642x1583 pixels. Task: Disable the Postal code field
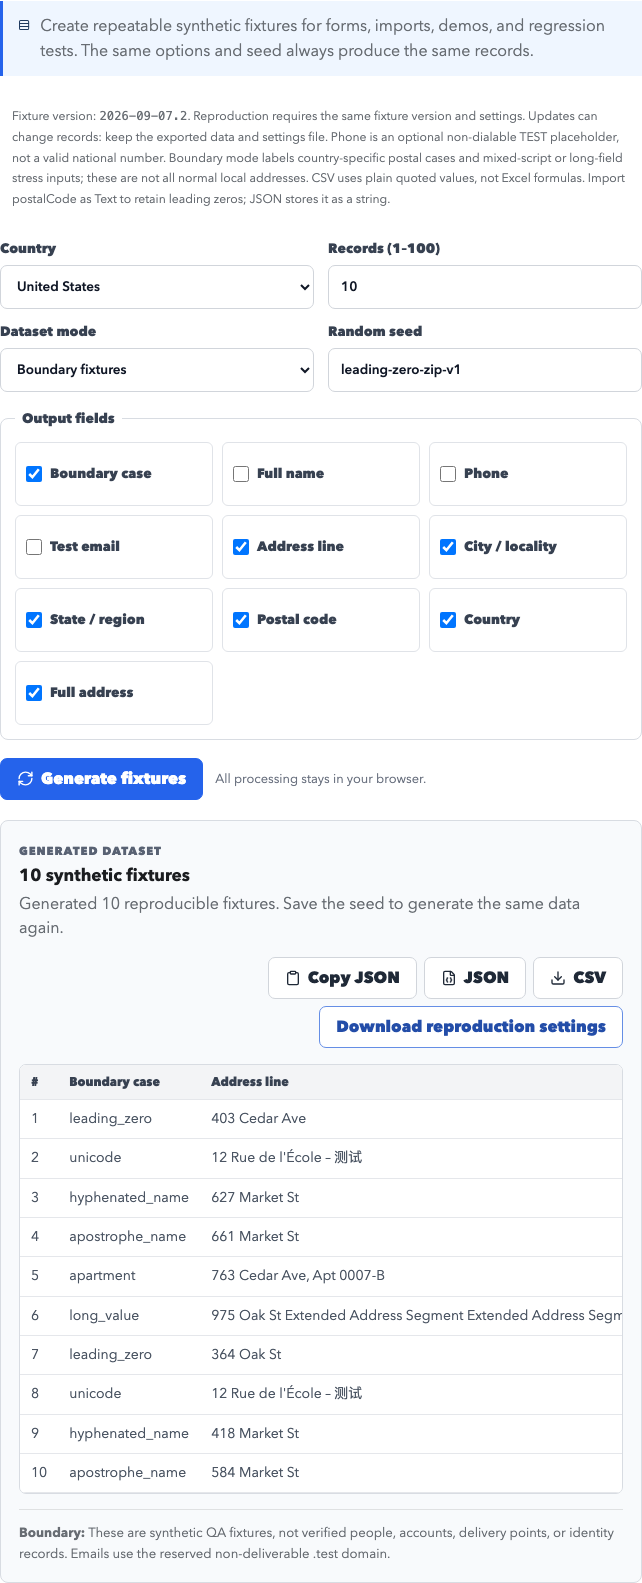(241, 620)
